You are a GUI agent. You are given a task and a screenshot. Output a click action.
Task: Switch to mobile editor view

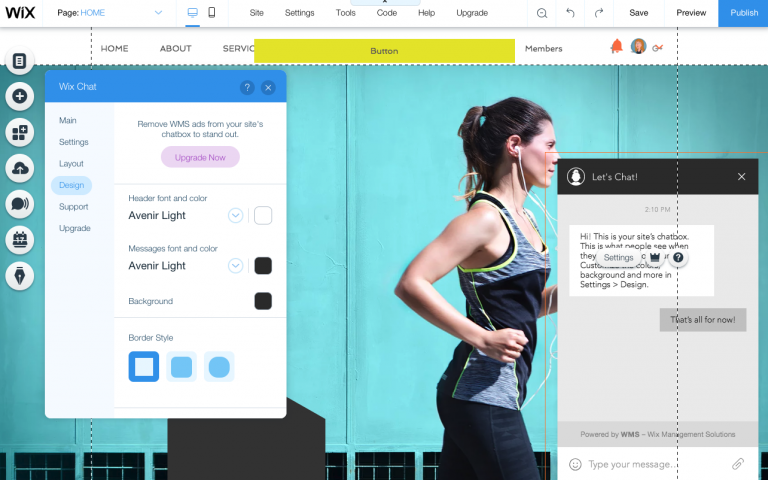point(212,13)
